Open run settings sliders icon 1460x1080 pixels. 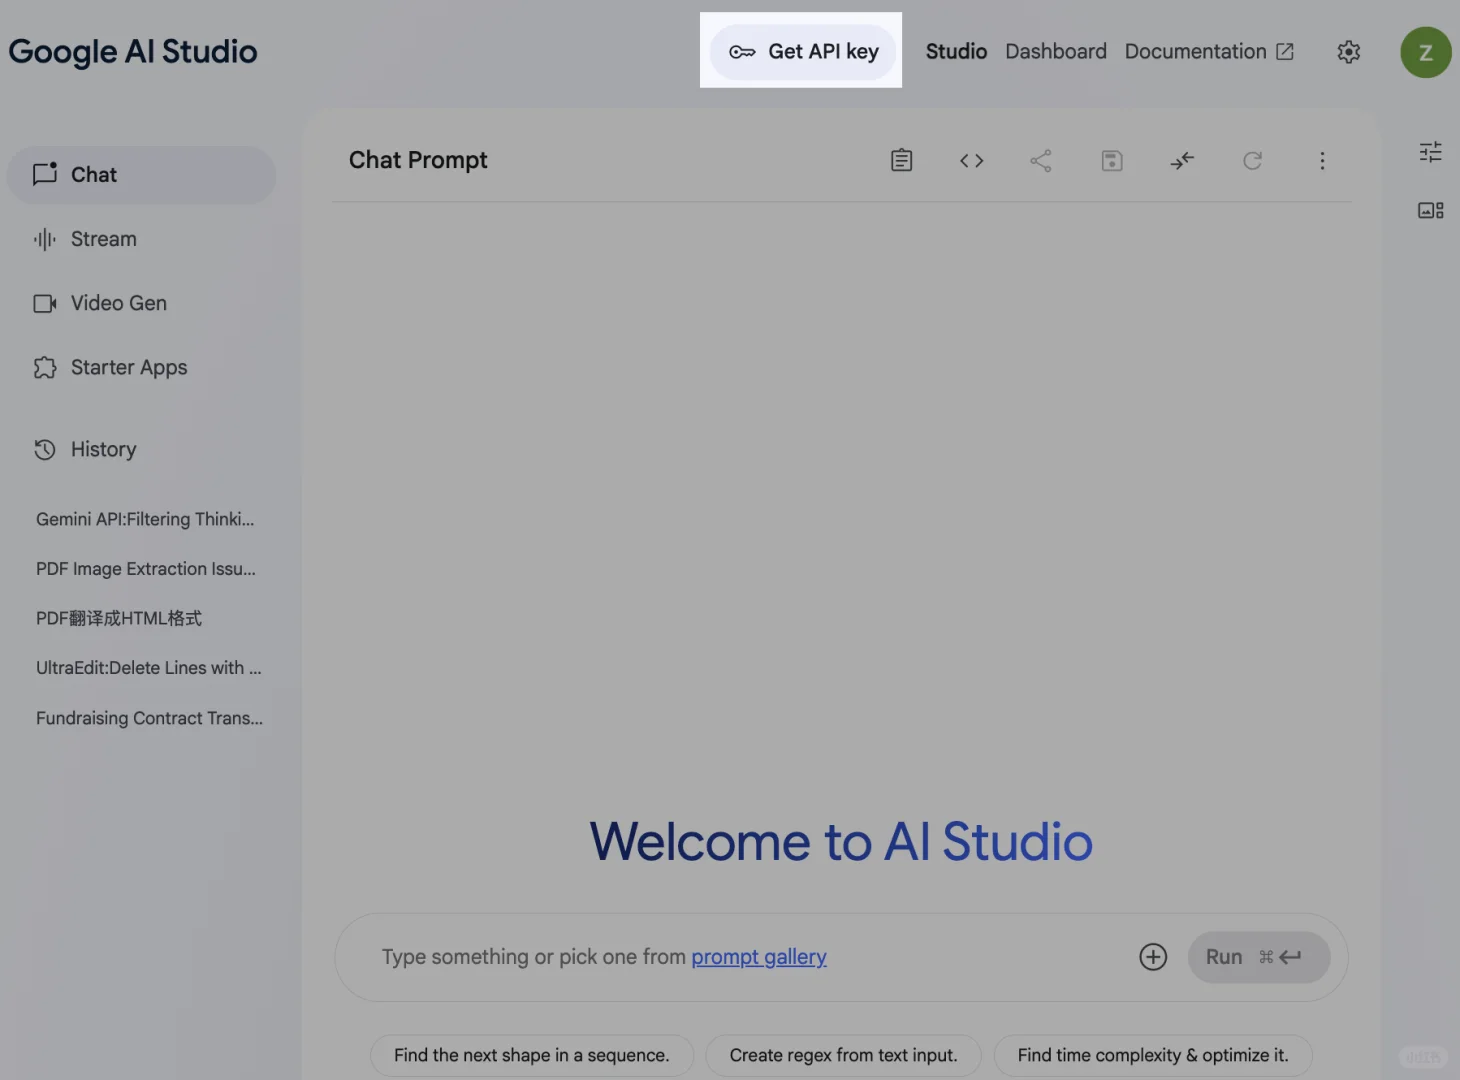(1431, 152)
